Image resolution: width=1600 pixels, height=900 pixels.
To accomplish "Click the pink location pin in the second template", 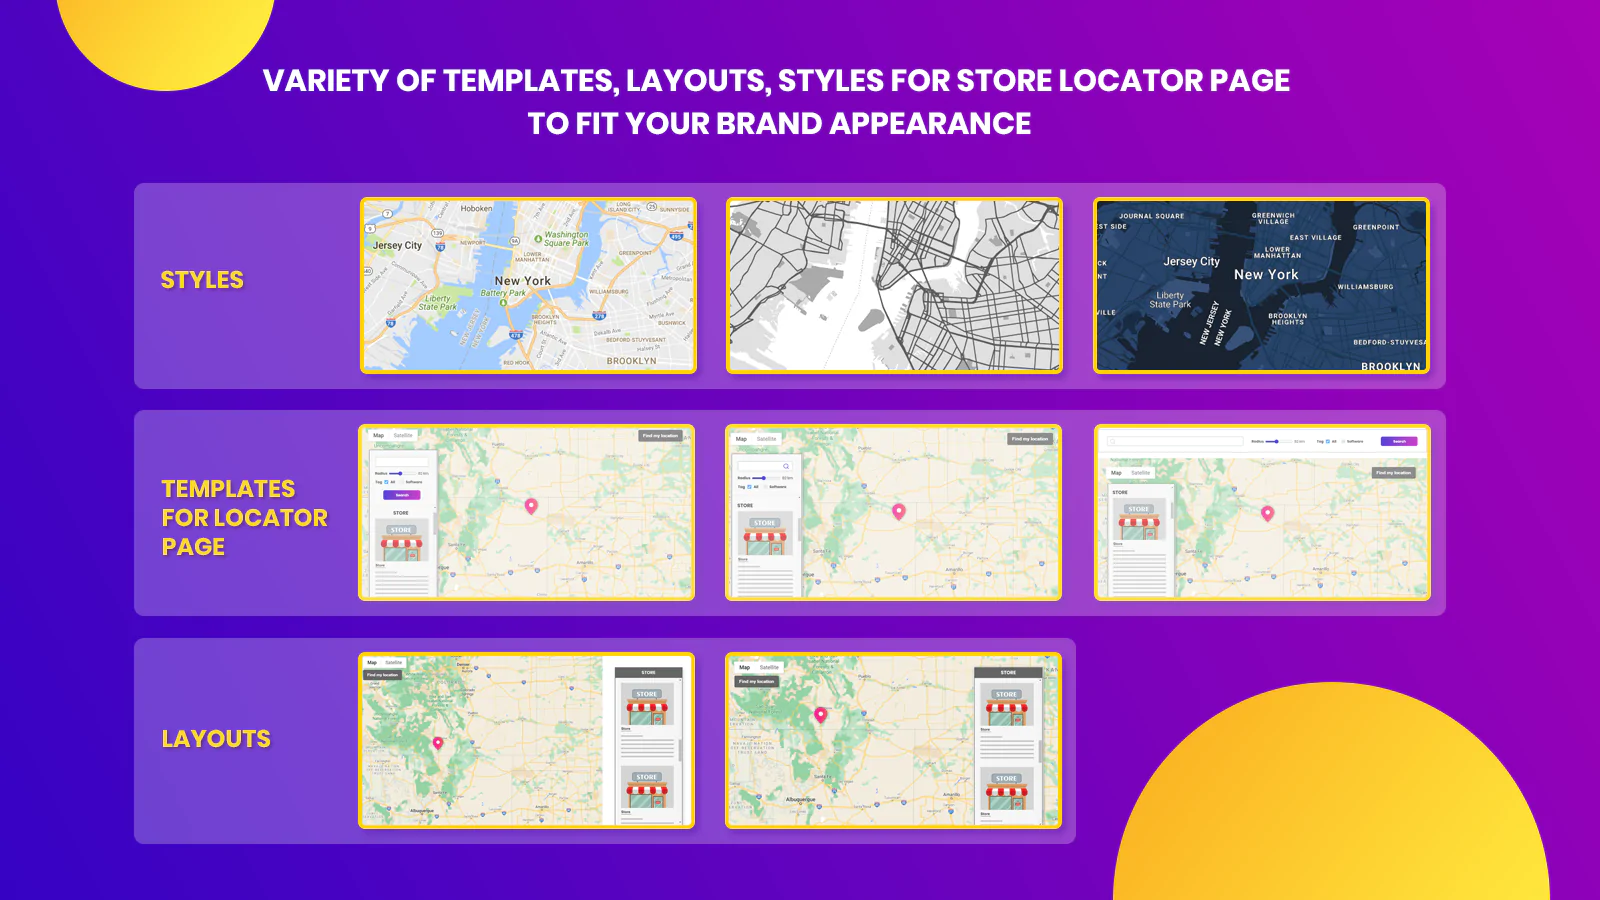I will click(x=898, y=511).
